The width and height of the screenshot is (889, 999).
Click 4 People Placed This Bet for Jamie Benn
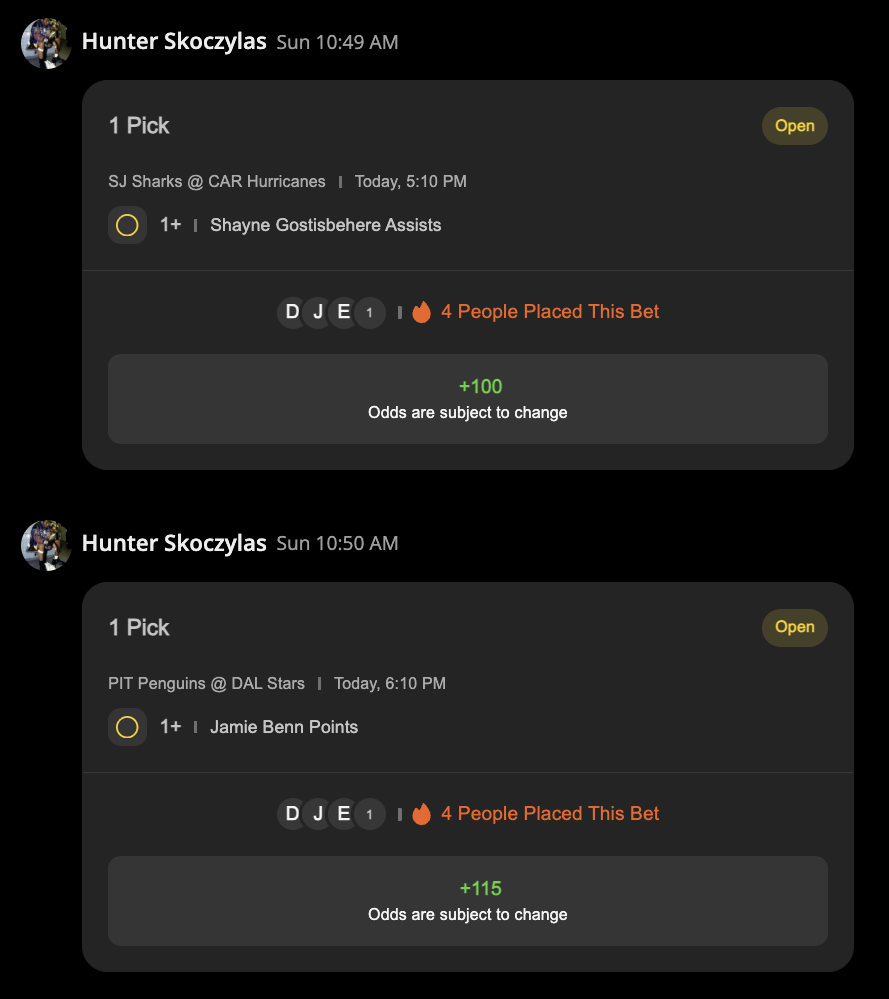point(550,814)
